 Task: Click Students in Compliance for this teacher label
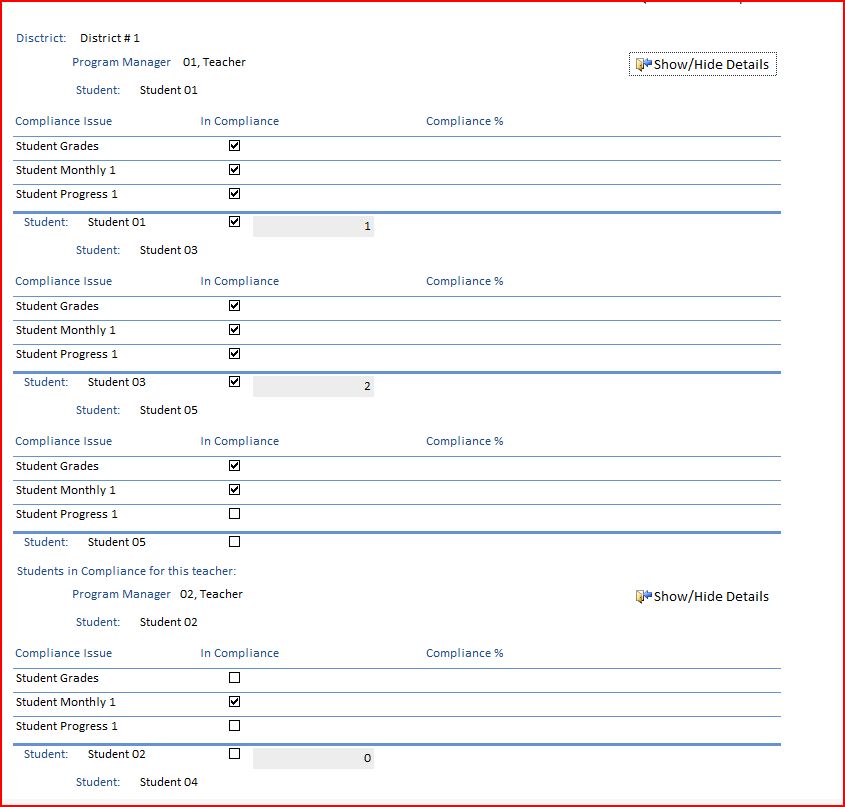point(126,571)
